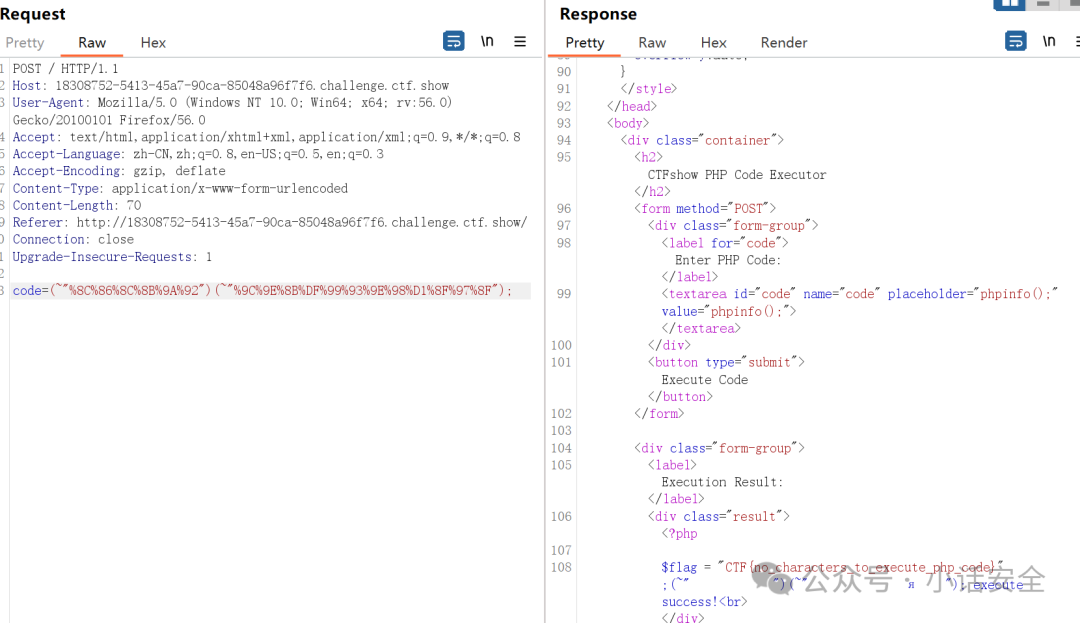The width and height of the screenshot is (1080, 623).
Task: Click the Referer header line in request
Action: pyautogui.click(x=270, y=222)
